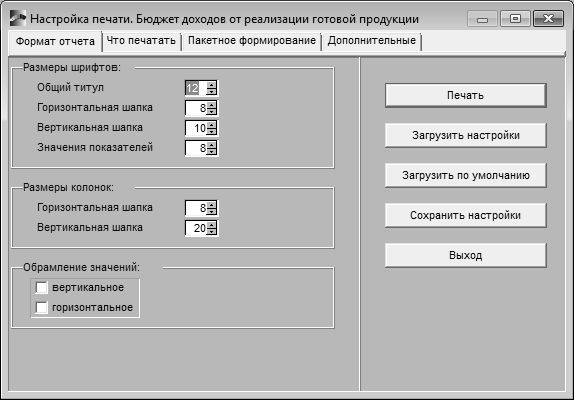Open the Дополнительные tab
Screen dimensions: 574x400
click(x=372, y=41)
